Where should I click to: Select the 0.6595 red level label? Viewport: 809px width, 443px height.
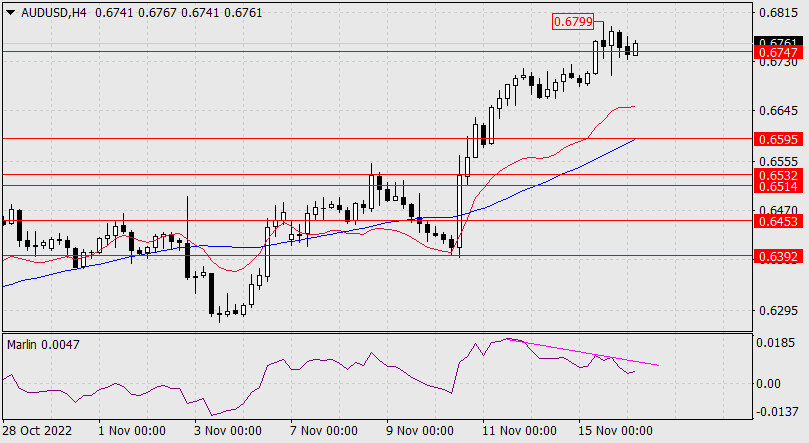pyautogui.click(x=779, y=139)
